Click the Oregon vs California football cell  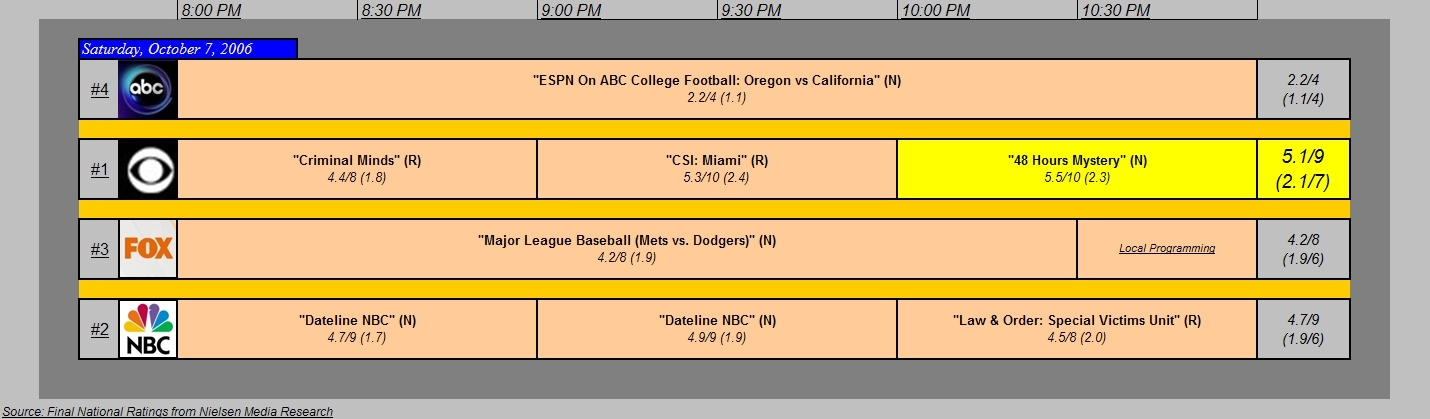tap(716, 89)
